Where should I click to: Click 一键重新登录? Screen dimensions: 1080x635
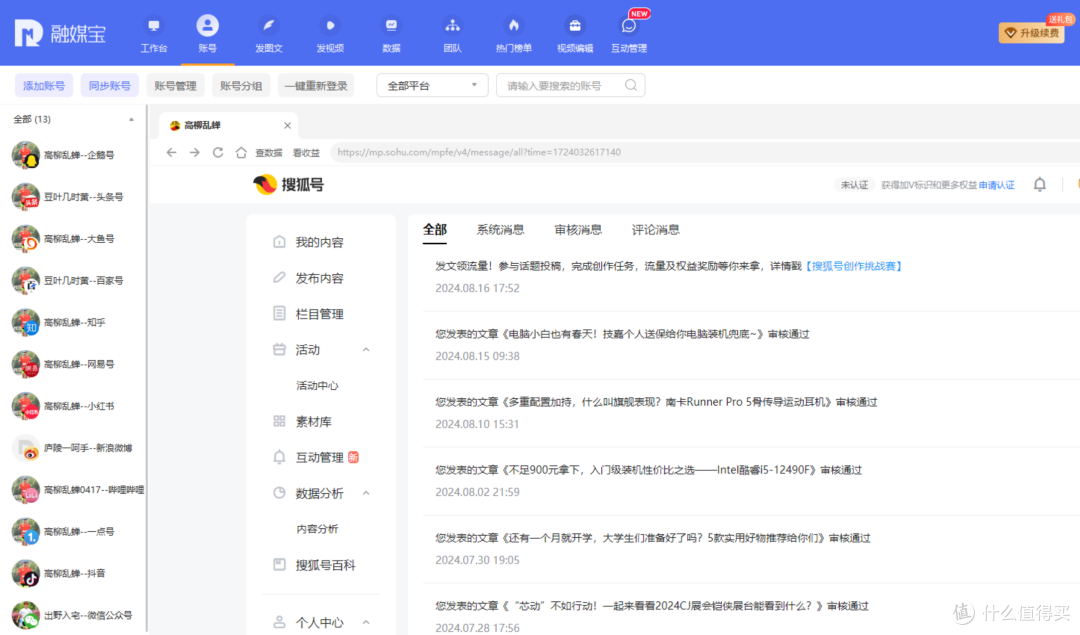316,85
